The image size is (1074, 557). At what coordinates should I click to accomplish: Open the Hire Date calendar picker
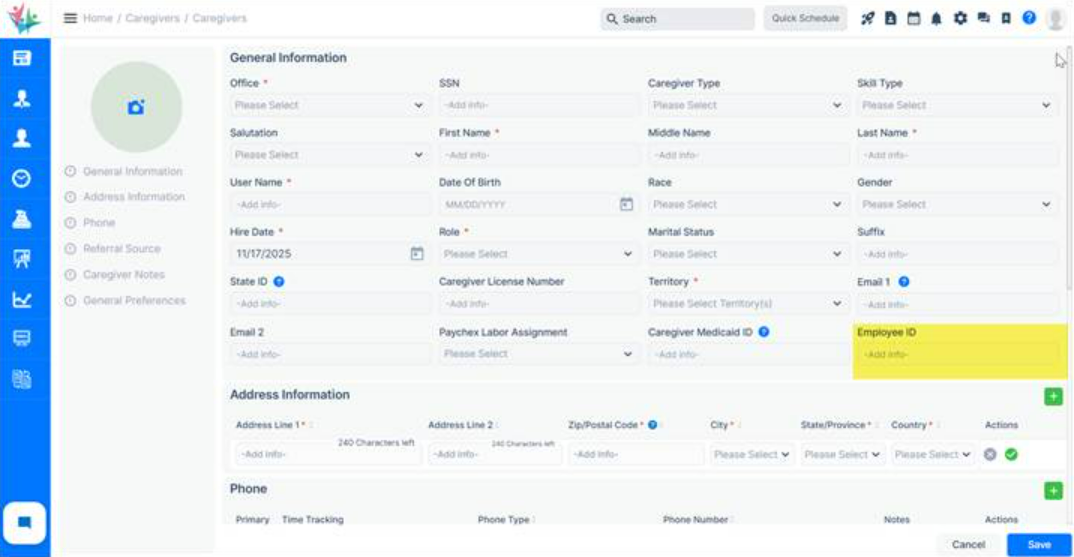416,253
